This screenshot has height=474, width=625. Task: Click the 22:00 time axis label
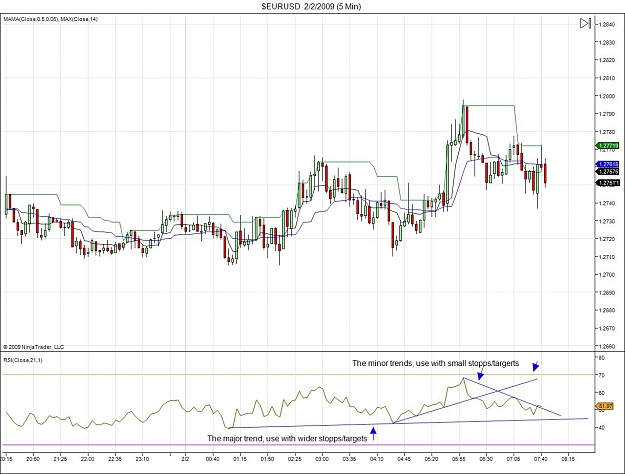pyautogui.click(x=88, y=459)
